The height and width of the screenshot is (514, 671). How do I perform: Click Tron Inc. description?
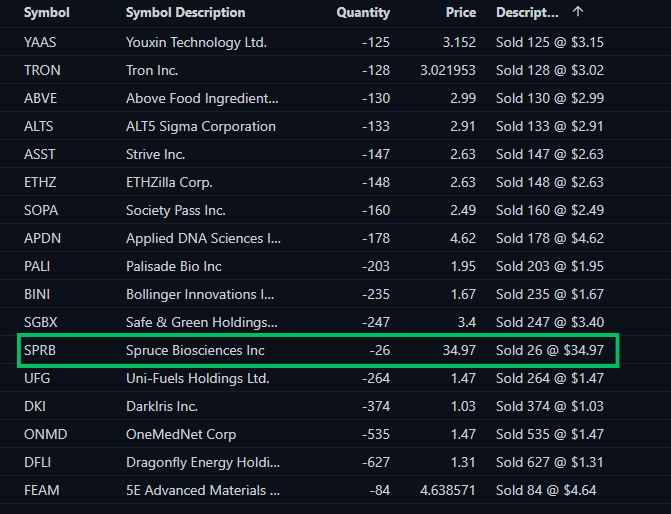(152, 70)
